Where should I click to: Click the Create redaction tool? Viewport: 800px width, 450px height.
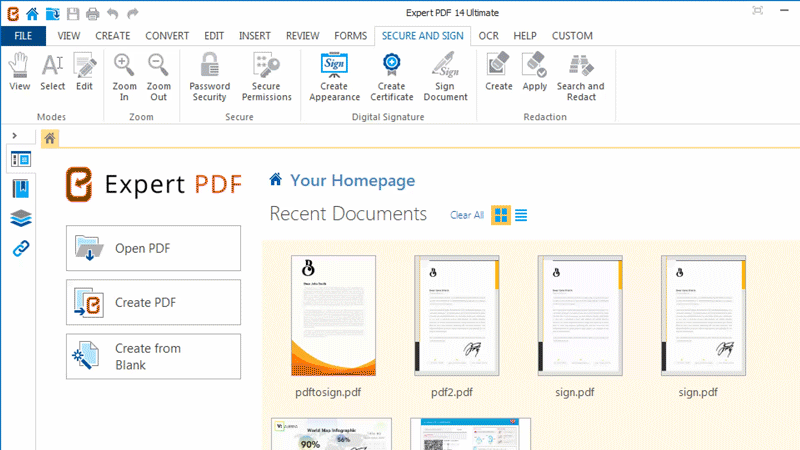tap(498, 71)
